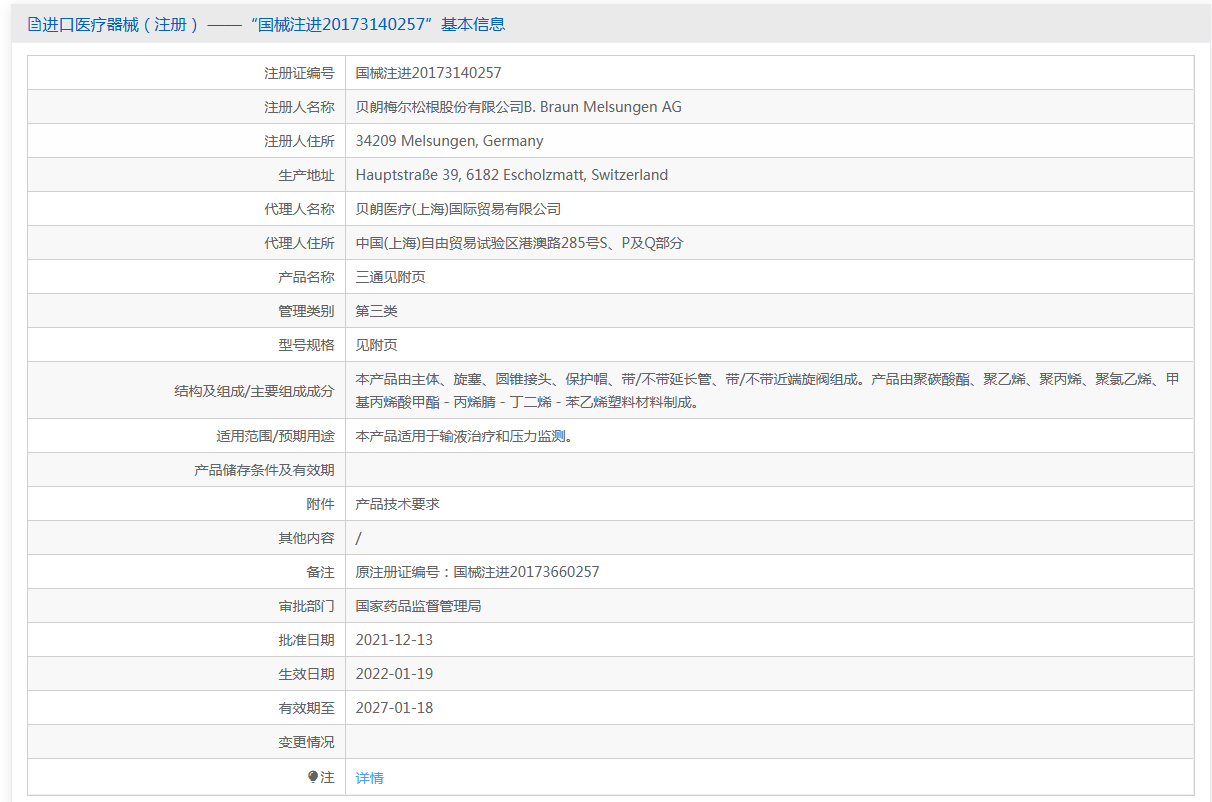Select approval date 2021-12-13
Viewport: 1212px width, 802px height.
(x=394, y=640)
